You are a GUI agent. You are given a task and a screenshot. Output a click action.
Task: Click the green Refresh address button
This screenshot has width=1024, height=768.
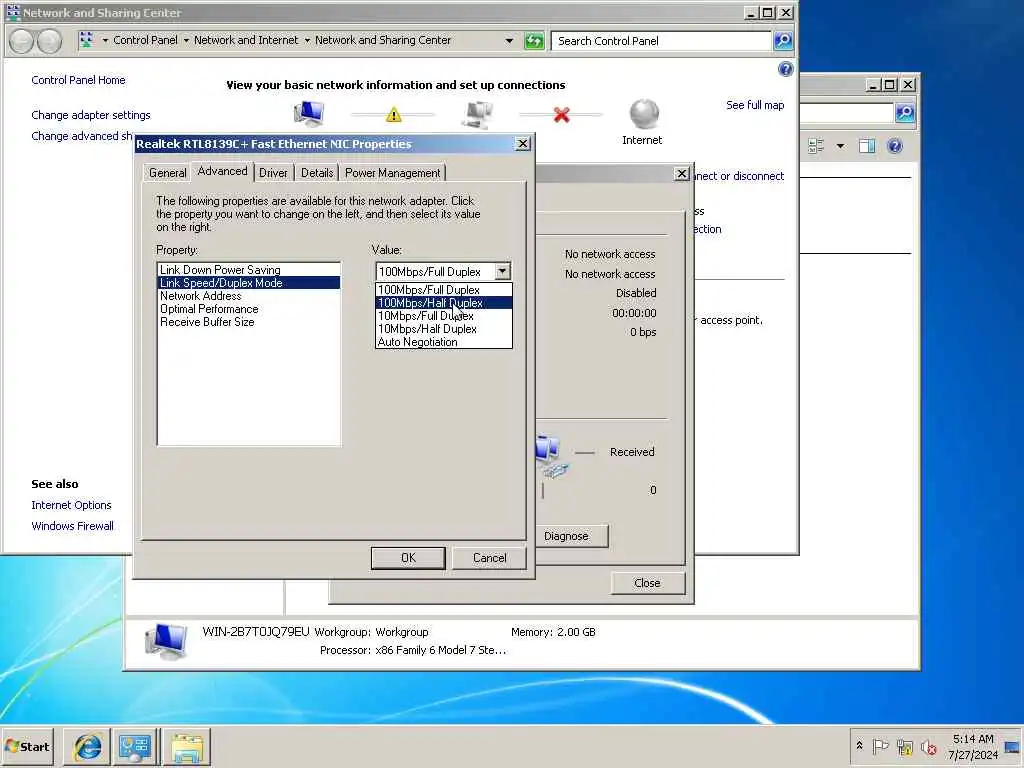(534, 41)
